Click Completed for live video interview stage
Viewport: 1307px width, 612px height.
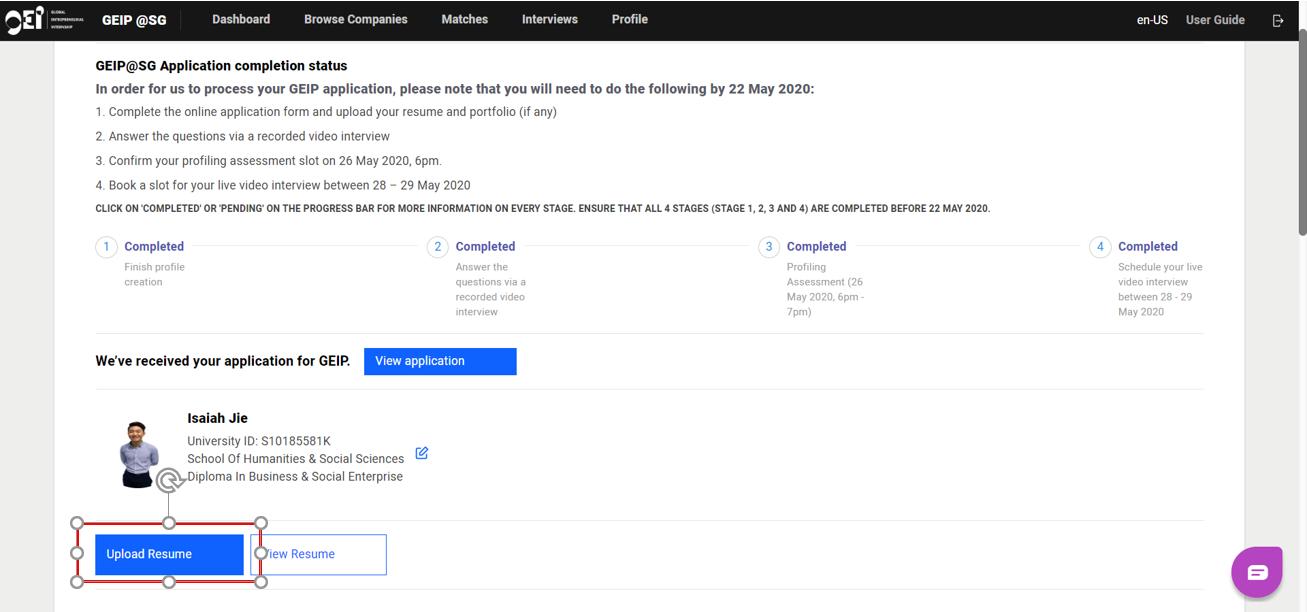click(1148, 247)
